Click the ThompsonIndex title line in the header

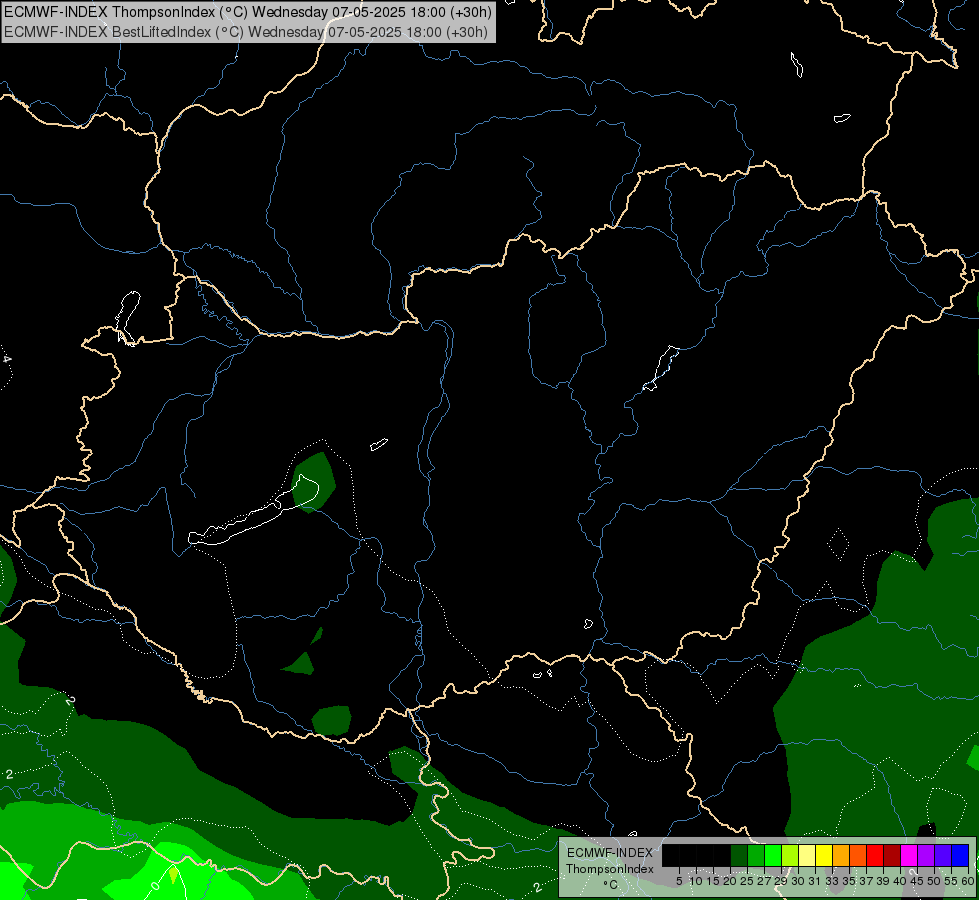coord(248,12)
